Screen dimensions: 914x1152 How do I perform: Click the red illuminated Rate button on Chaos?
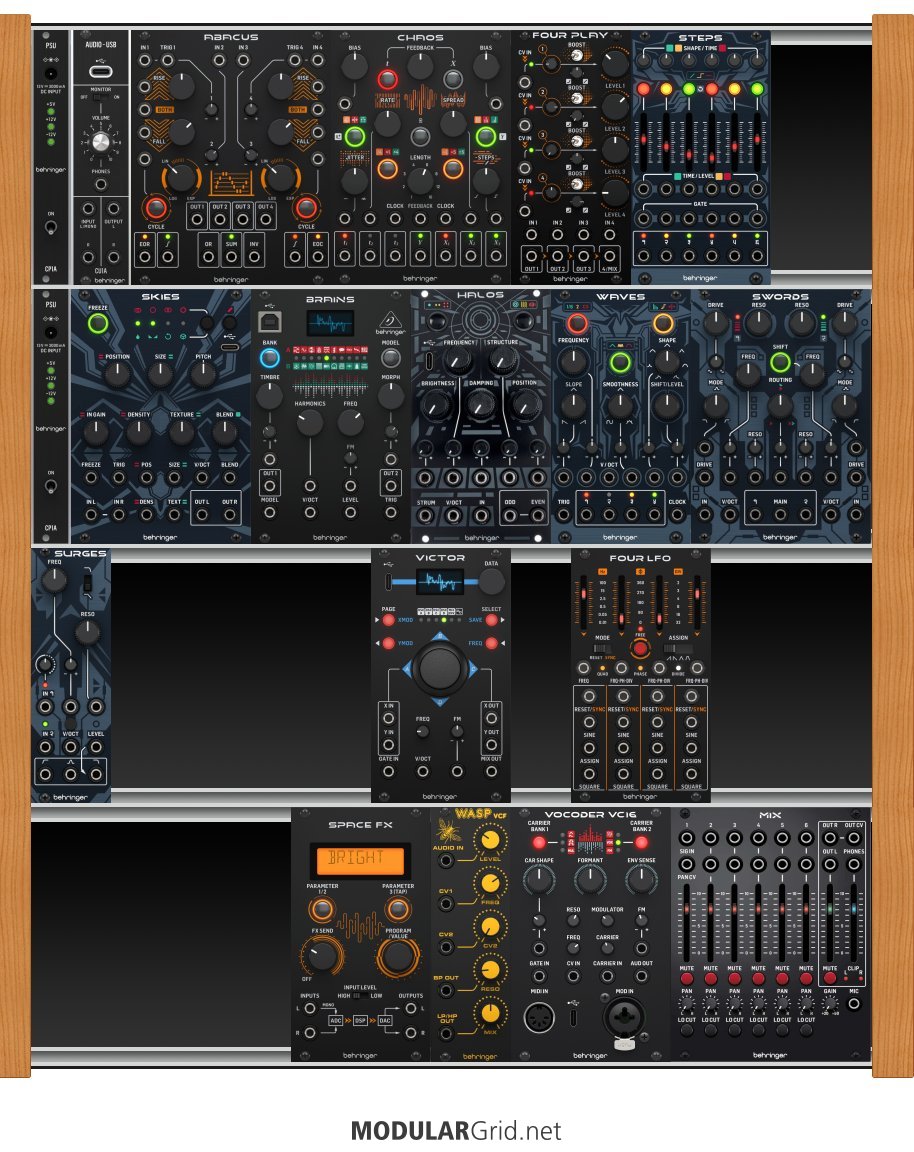[x=387, y=79]
